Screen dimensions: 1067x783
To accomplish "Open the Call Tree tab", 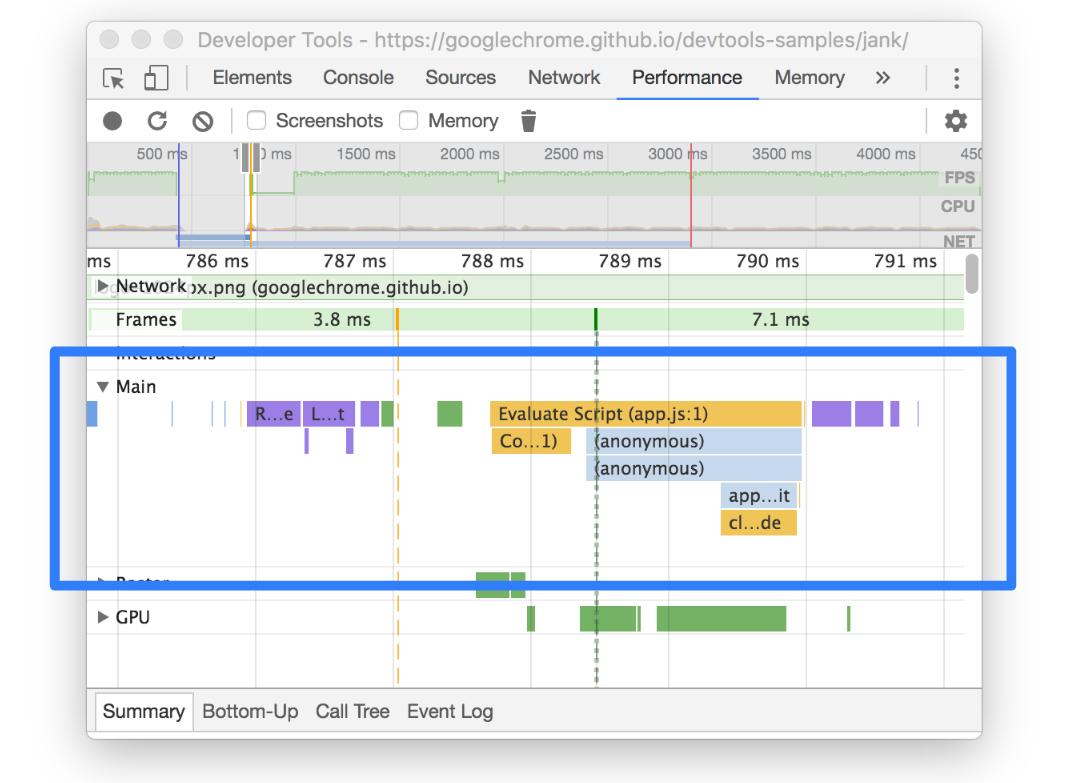I will coord(352,712).
